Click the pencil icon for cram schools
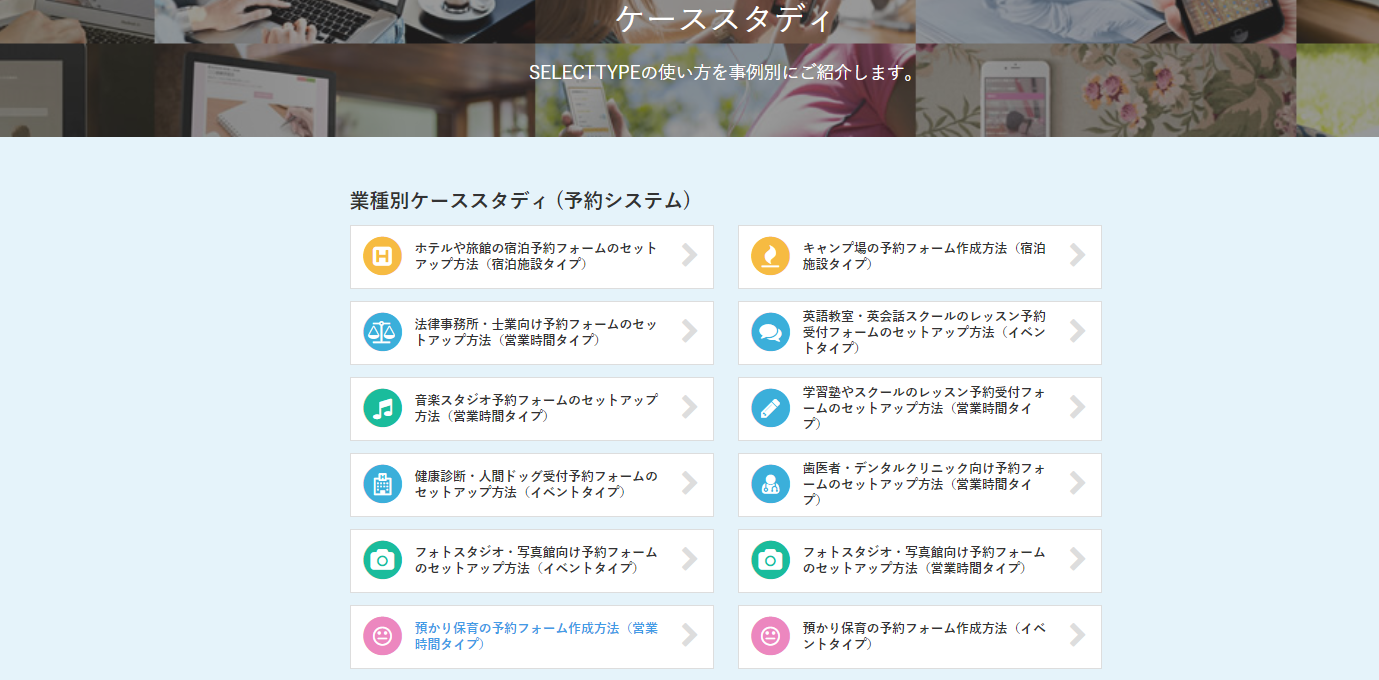The image size is (1379, 680). [769, 408]
